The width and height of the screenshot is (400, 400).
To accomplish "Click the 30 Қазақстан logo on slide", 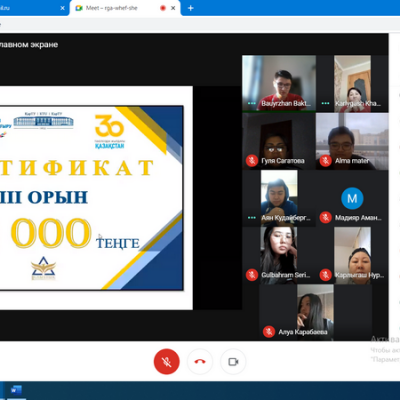I will (x=110, y=132).
